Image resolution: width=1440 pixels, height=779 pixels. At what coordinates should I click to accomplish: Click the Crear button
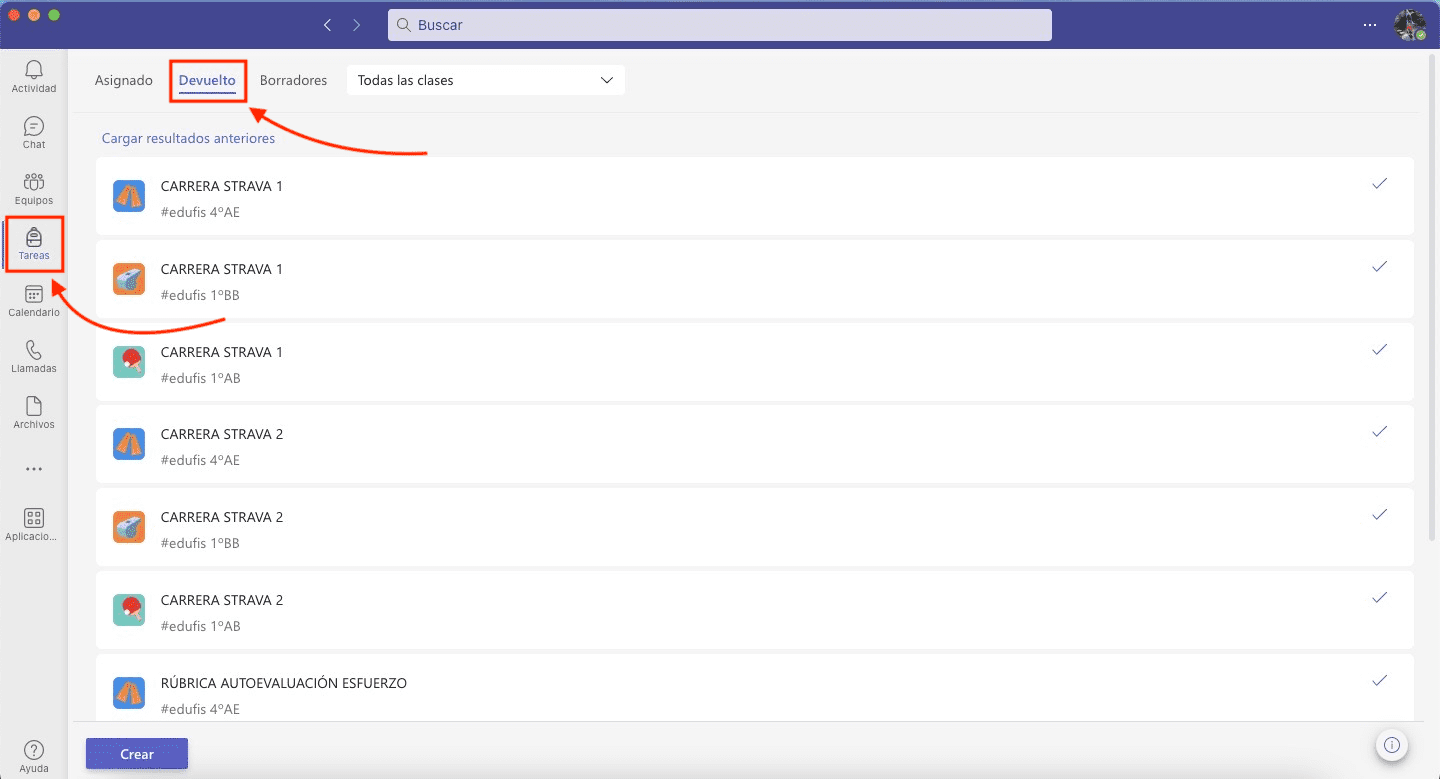pos(137,754)
